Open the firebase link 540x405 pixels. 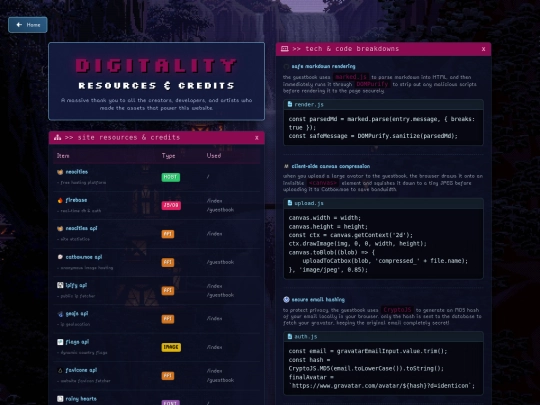pos(76,200)
